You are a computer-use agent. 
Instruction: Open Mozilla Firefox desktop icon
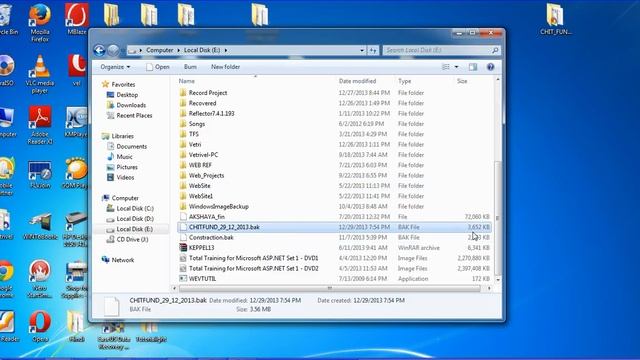[x=40, y=22]
